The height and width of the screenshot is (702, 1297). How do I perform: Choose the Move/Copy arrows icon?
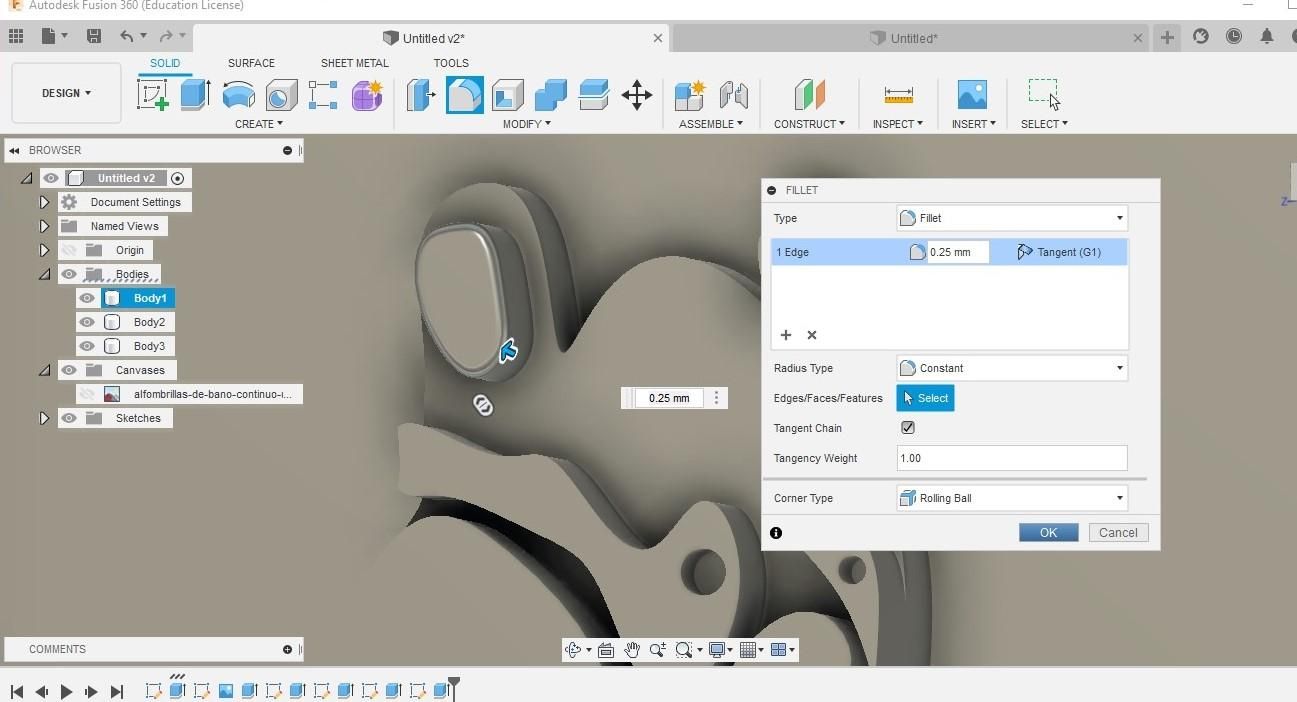637,95
